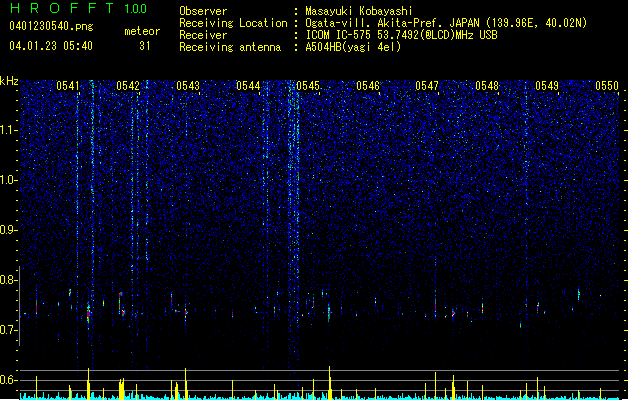Click the 0.8 frequency axis label
This screenshot has height=400, width=629.
(9, 280)
